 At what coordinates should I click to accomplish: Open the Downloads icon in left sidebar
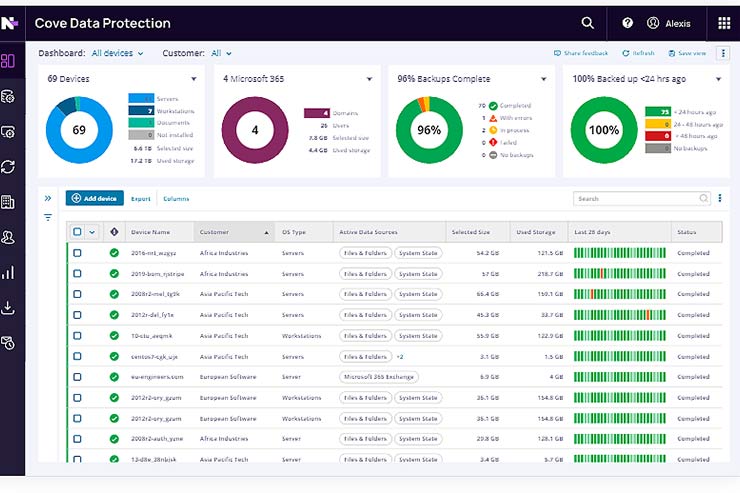8,307
